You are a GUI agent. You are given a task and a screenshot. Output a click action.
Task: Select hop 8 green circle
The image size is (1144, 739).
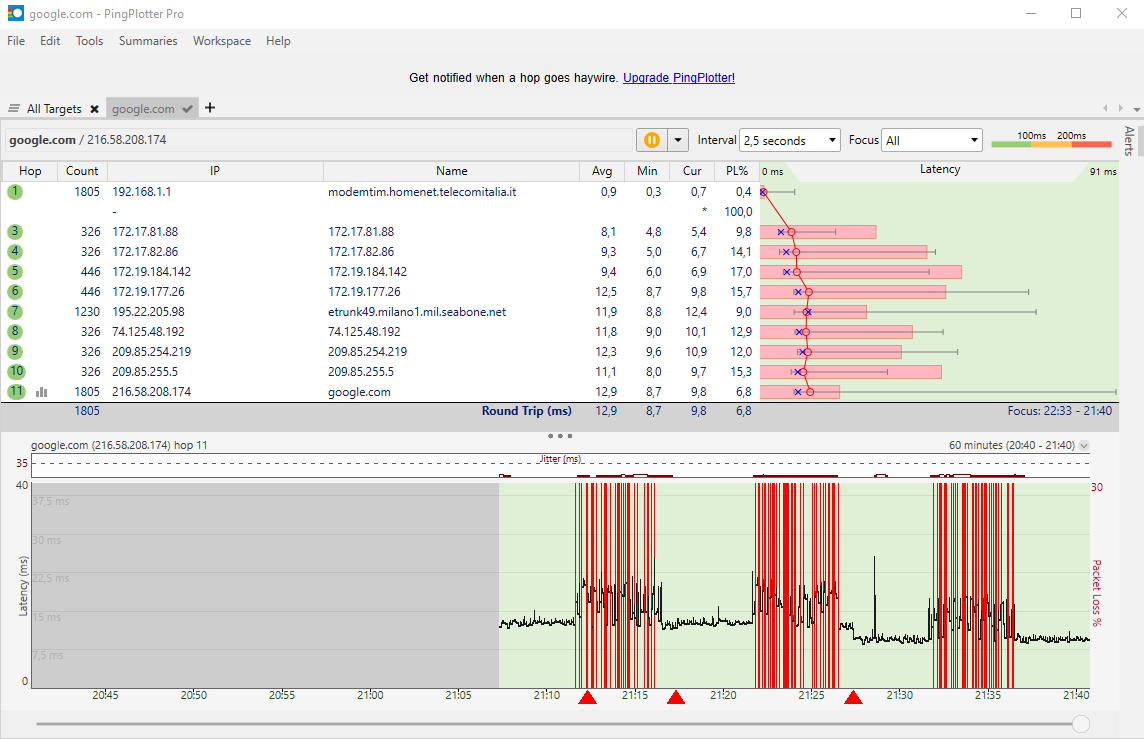pyautogui.click(x=15, y=332)
